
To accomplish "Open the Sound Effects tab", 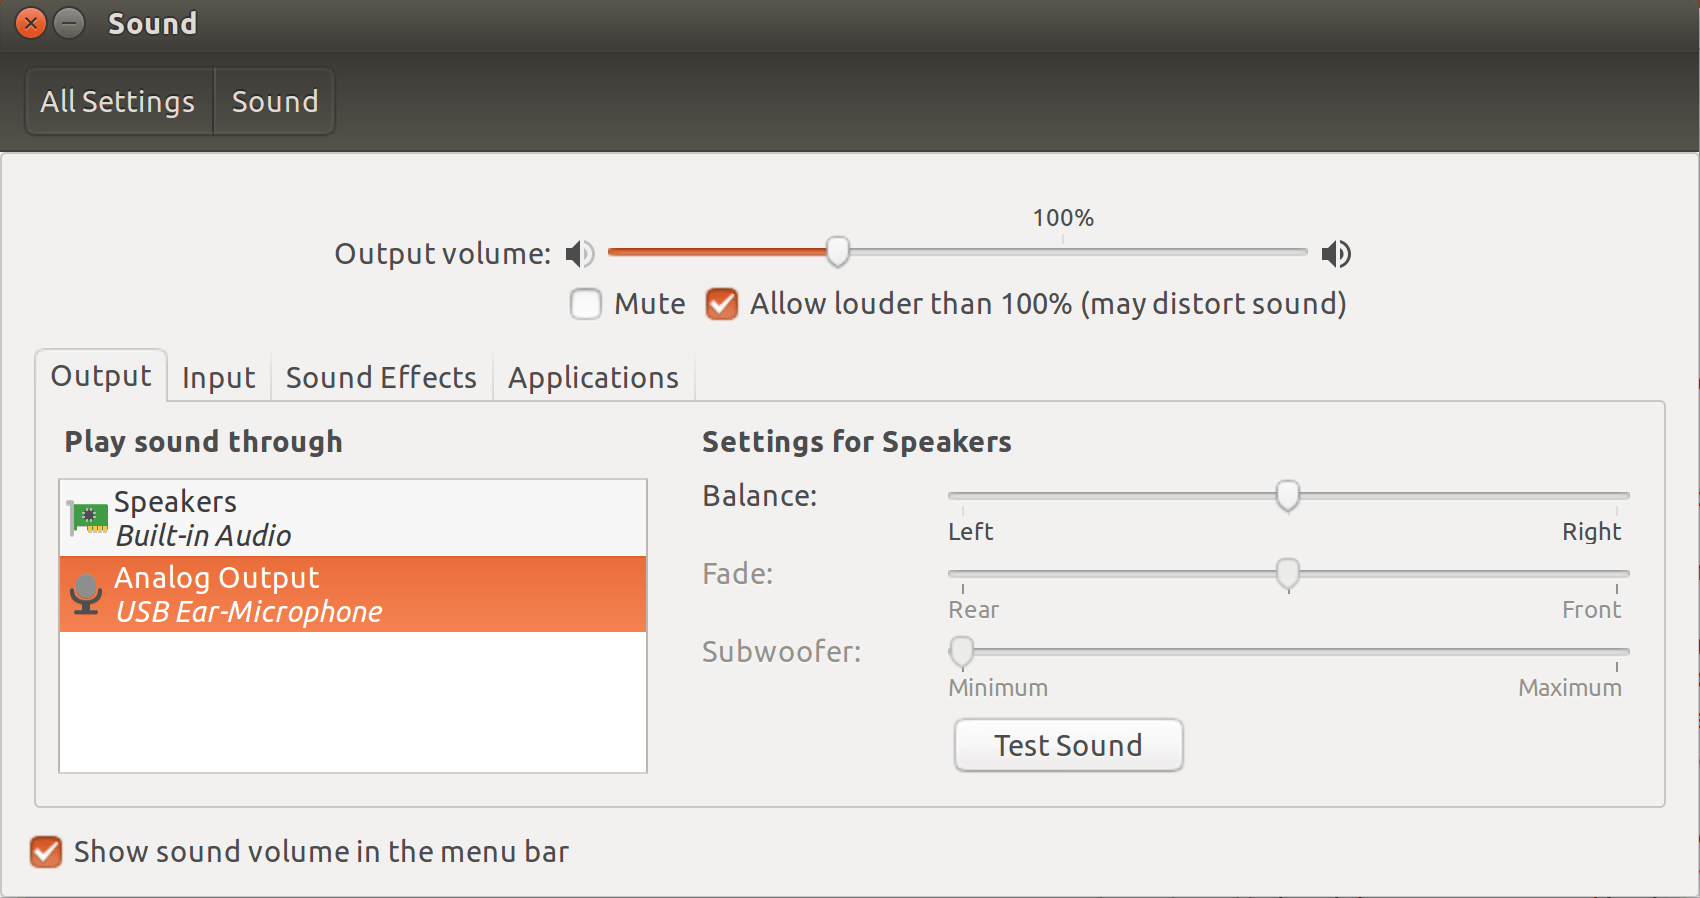I will [381, 378].
